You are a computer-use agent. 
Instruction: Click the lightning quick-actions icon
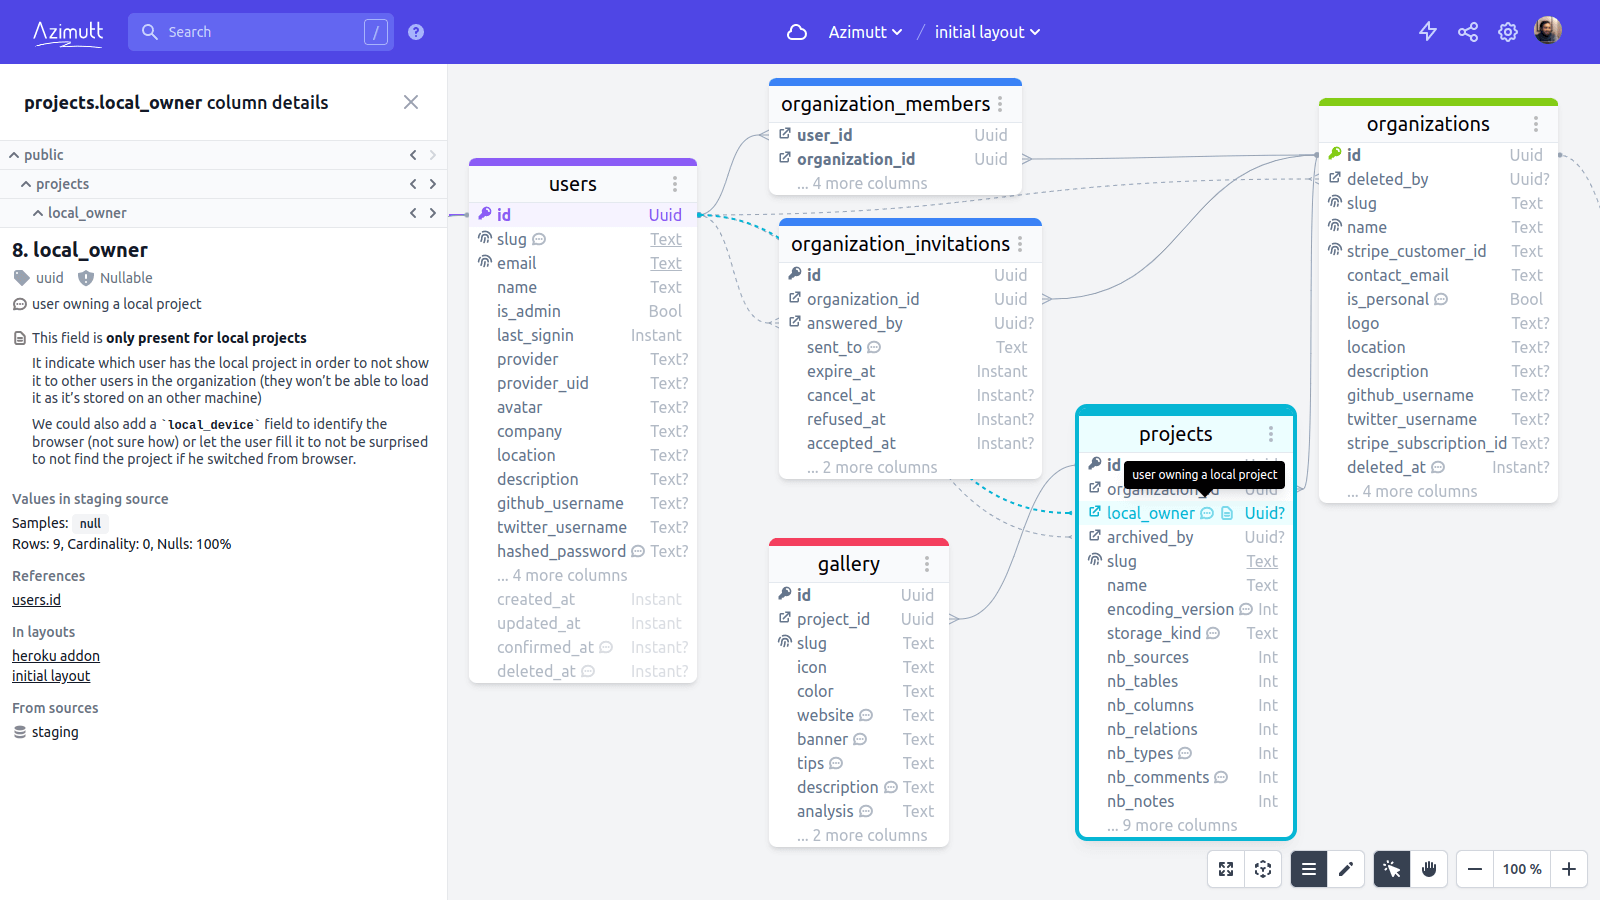coord(1428,31)
